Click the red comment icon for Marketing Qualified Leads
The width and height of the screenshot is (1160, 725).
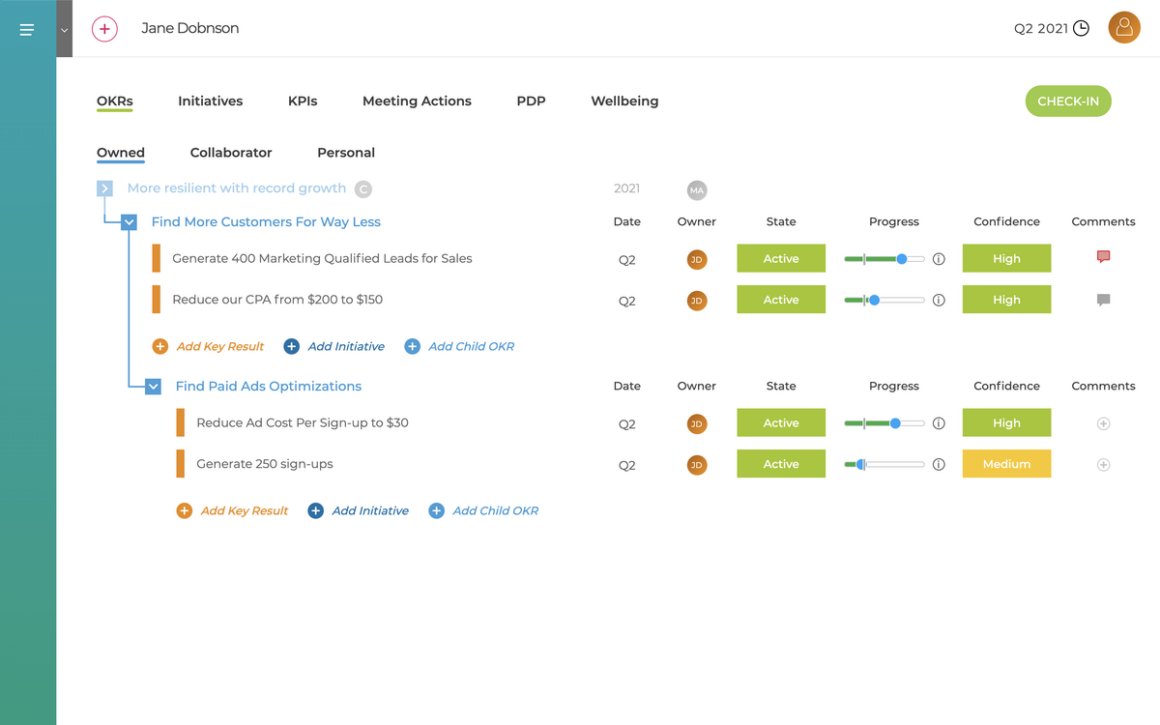point(1103,256)
